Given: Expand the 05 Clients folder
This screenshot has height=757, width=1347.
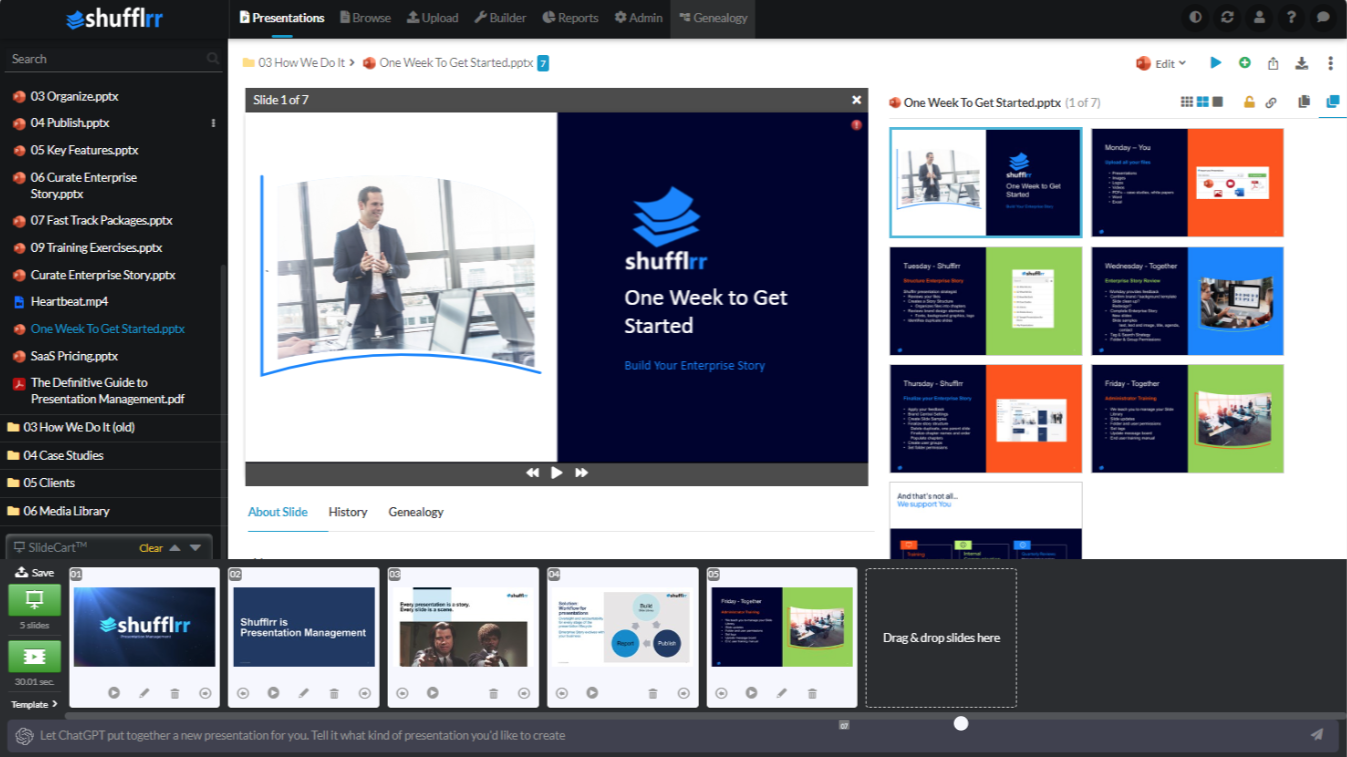Looking at the screenshot, I should tap(49, 483).
